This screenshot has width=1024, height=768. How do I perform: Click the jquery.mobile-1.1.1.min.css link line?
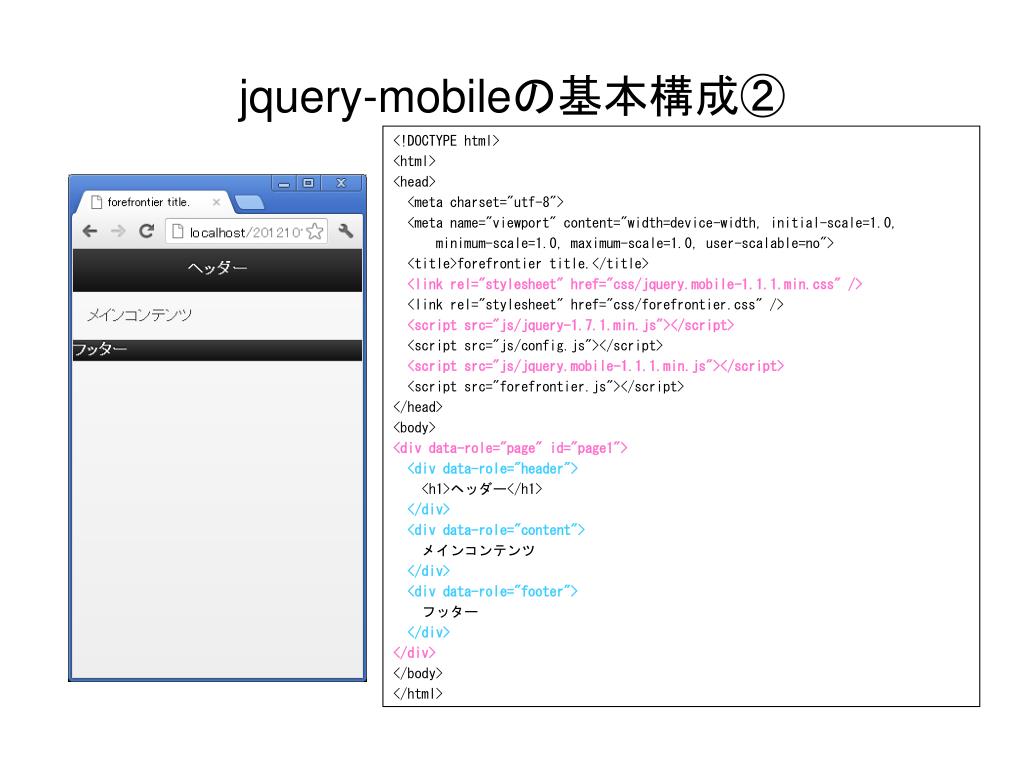click(635, 285)
